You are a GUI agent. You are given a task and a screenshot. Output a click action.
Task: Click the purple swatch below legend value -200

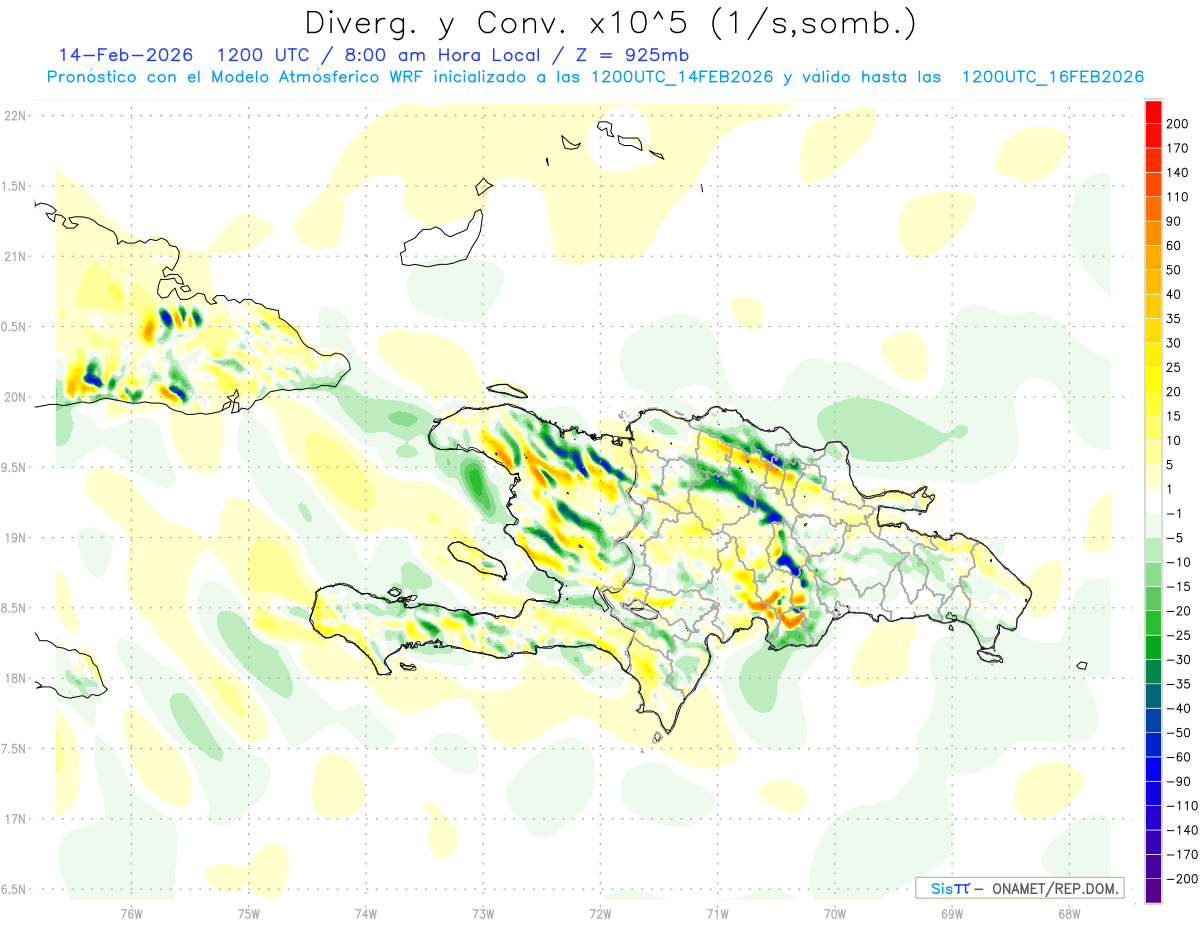pos(1153,891)
